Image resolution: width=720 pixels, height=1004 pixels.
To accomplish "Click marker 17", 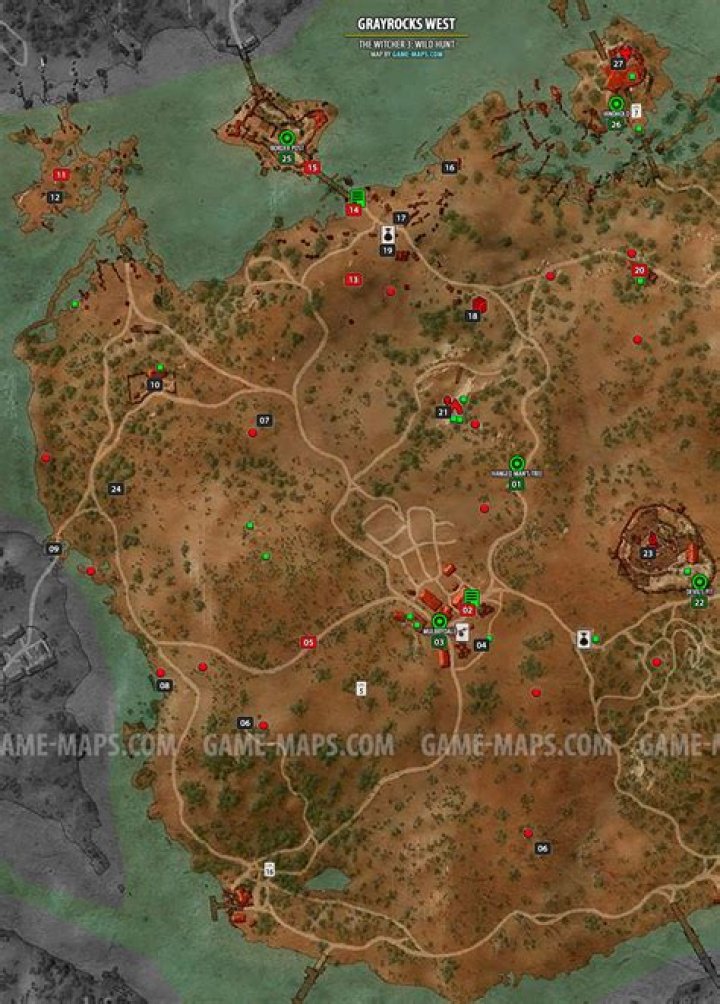I will pyautogui.click(x=401, y=218).
